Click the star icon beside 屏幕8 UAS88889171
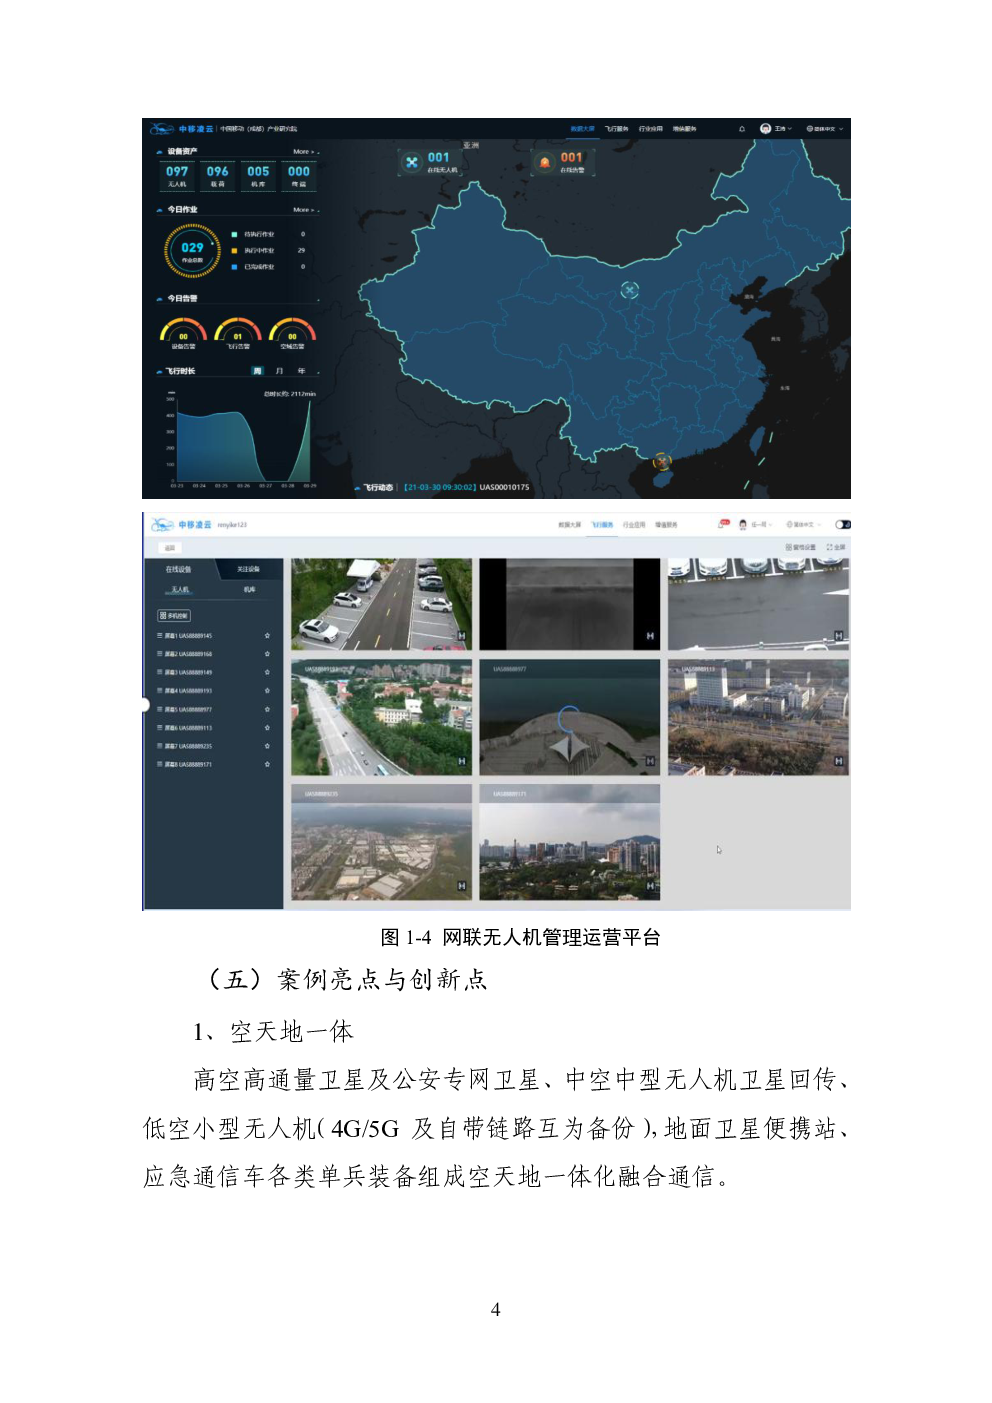This screenshot has height=1403, width=992. (x=267, y=764)
